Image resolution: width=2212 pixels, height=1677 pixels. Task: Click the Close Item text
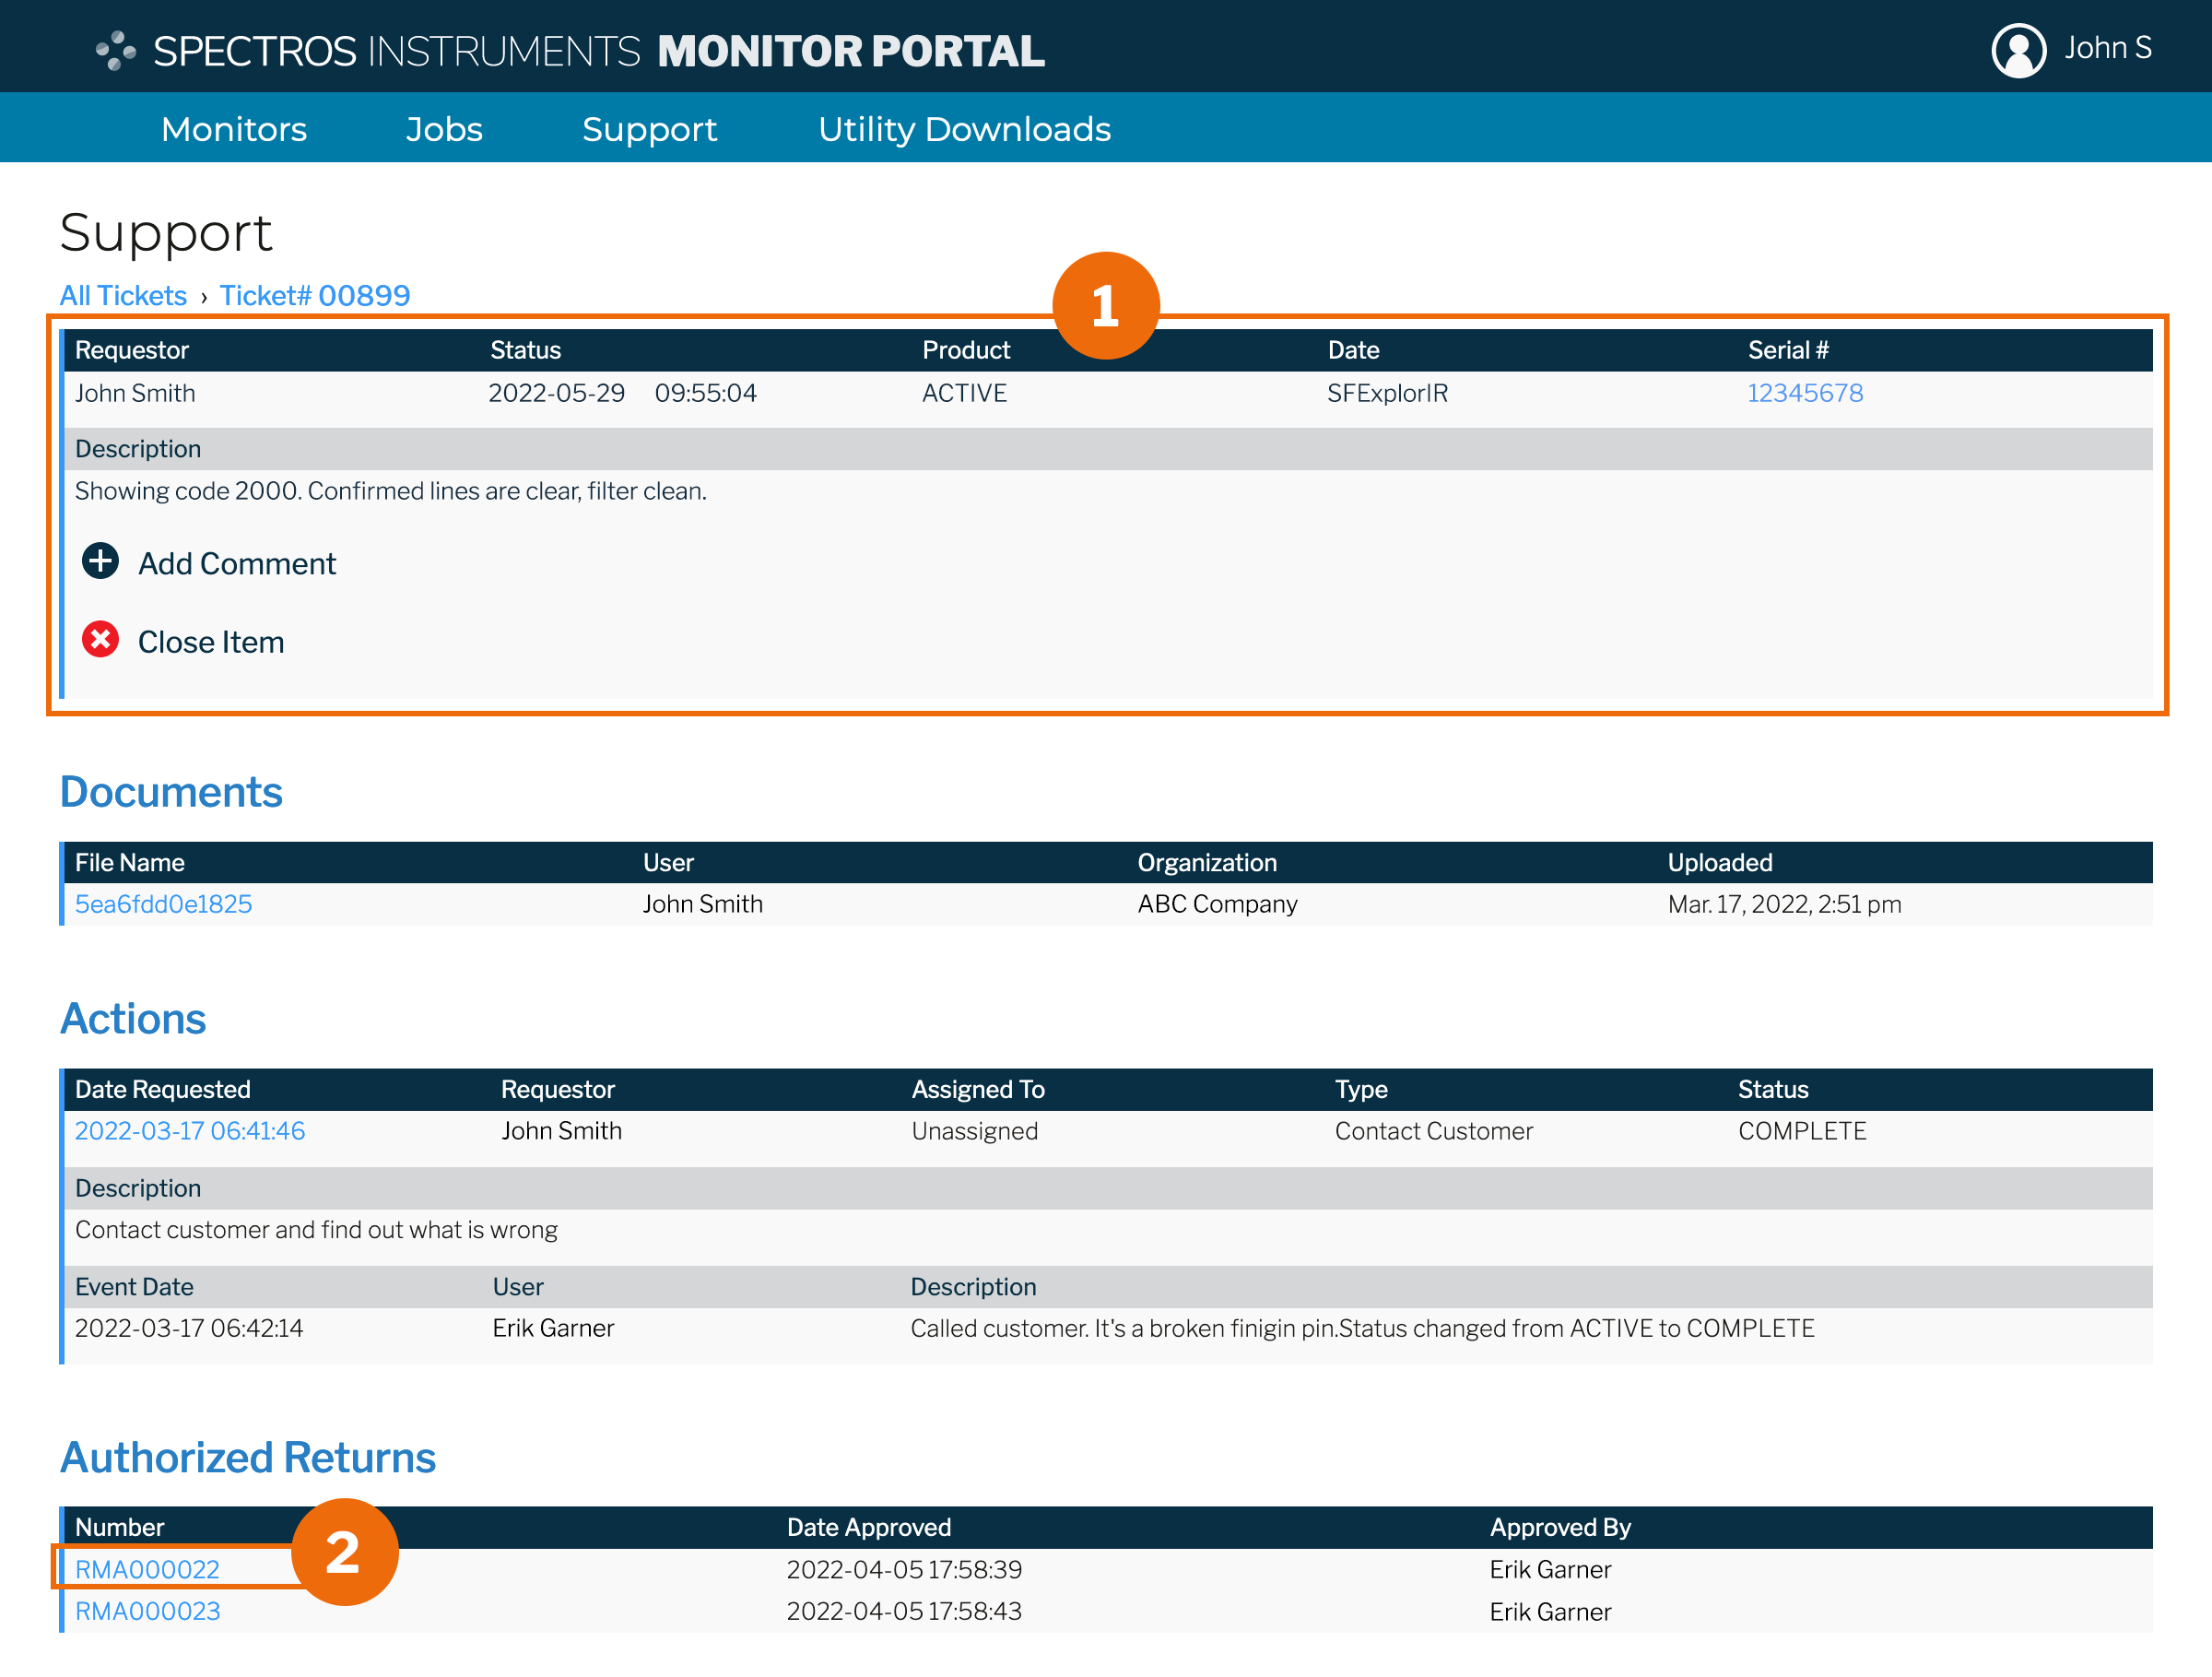211,642
